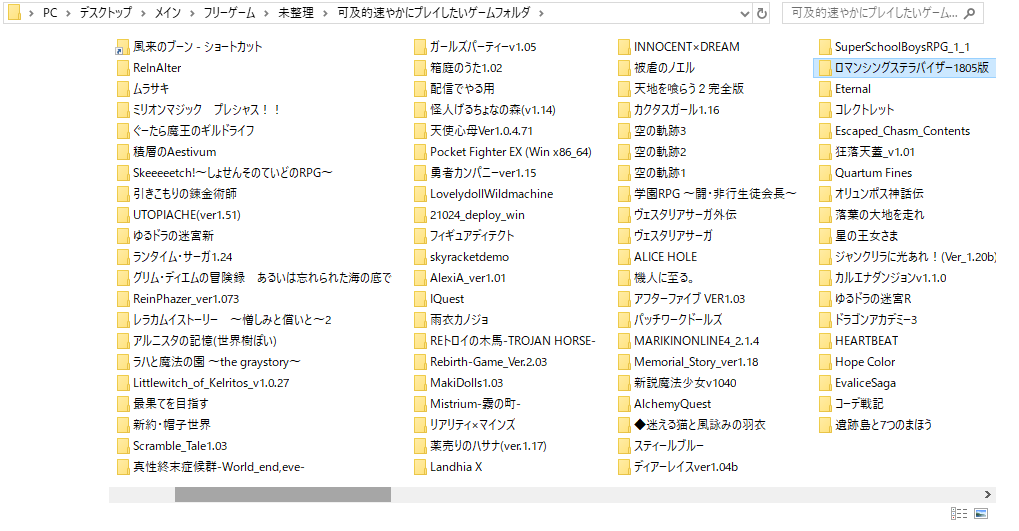The image size is (1019, 531).
Task: Select Landhia X folder icon
Action: [x=420, y=467]
